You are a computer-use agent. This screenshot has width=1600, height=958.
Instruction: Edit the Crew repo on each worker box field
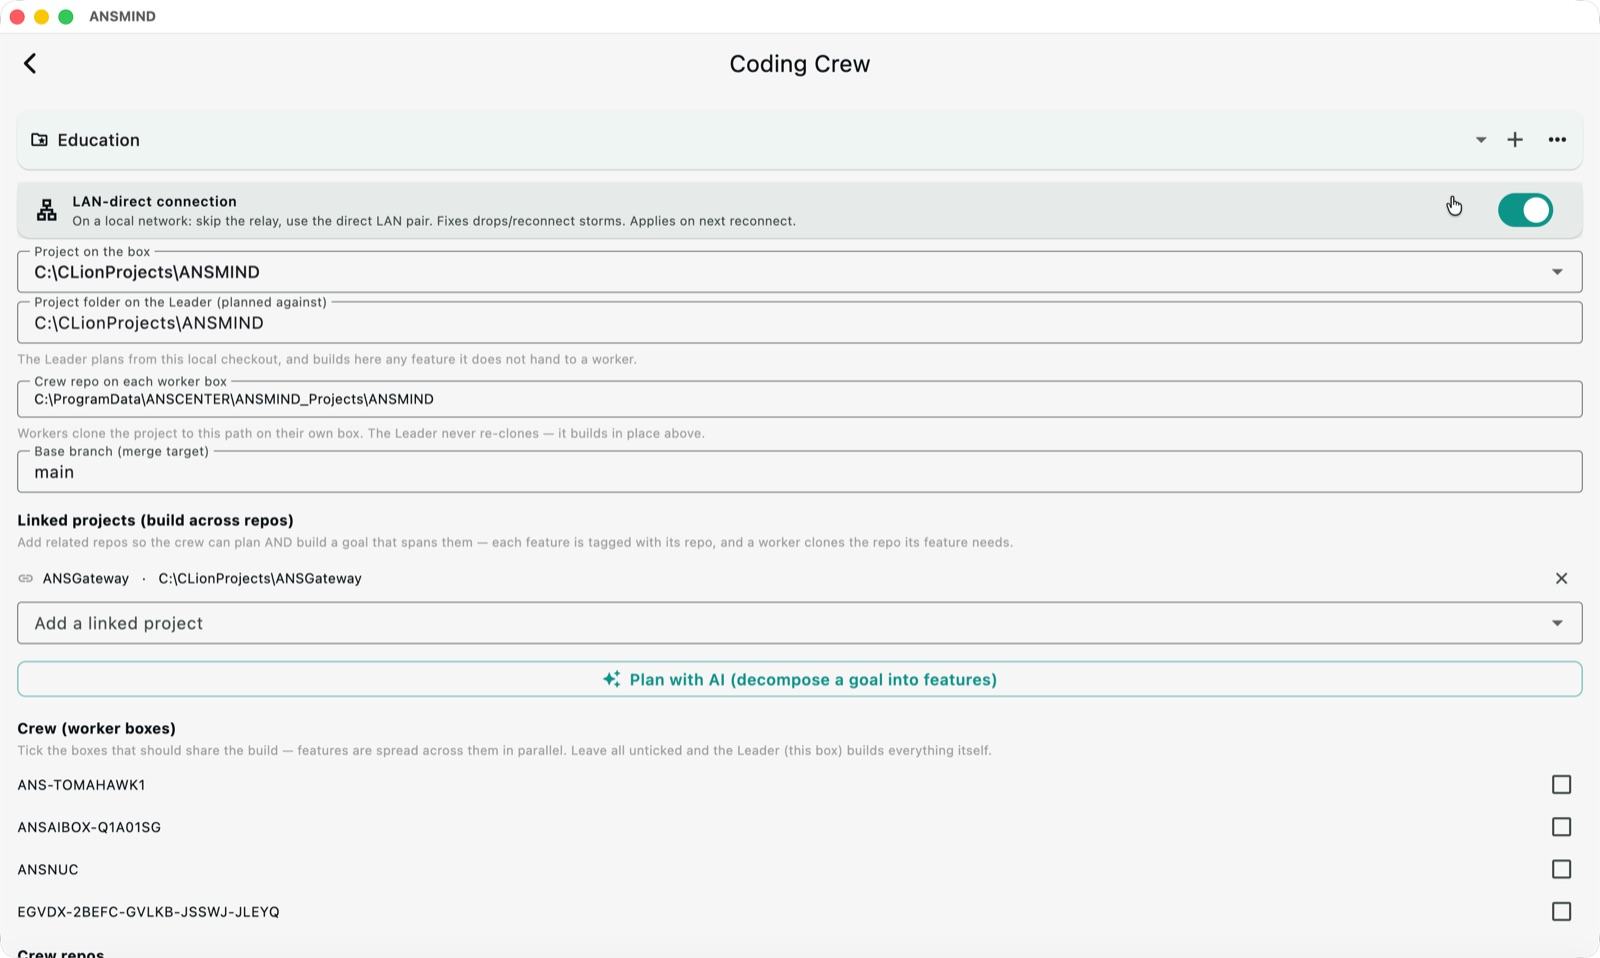tap(799, 399)
